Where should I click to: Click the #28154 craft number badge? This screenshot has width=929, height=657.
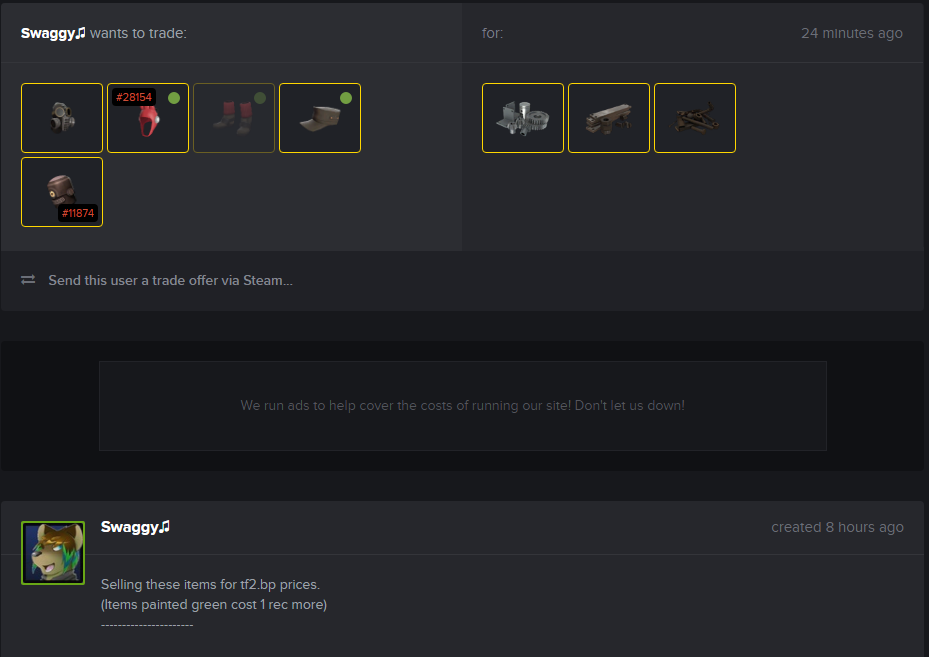point(134,97)
